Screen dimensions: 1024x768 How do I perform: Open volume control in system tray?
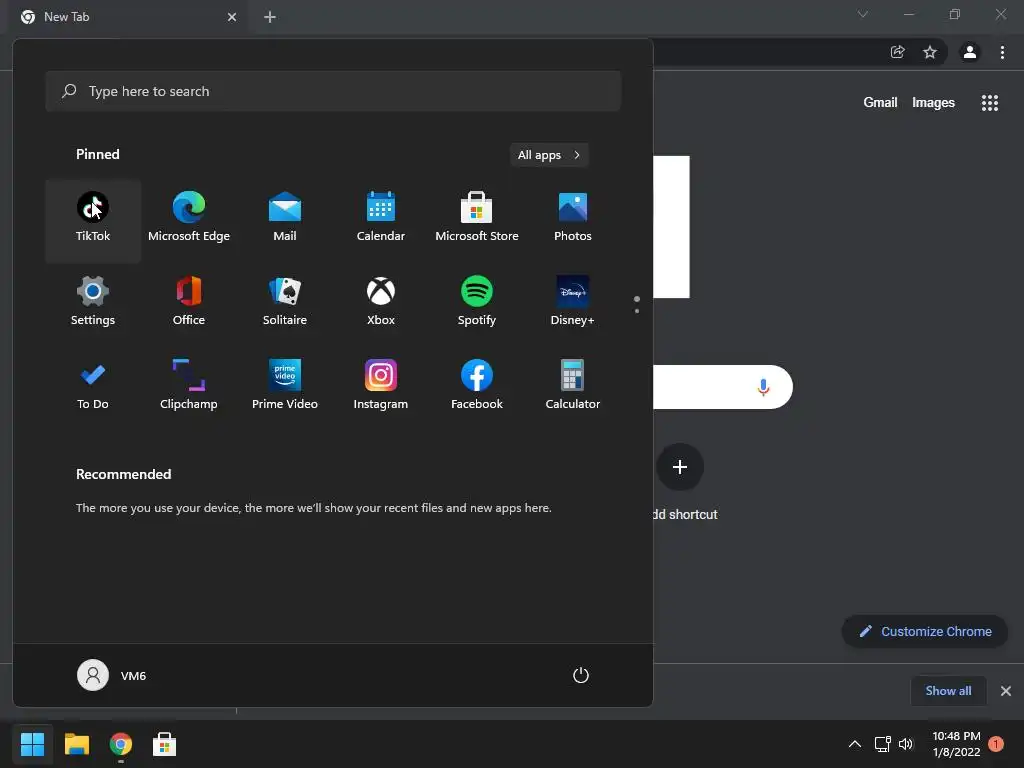click(x=906, y=744)
